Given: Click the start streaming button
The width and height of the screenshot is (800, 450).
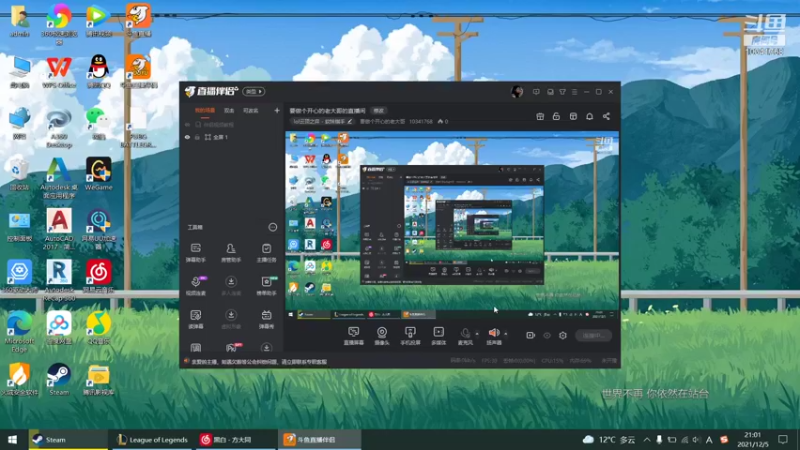Looking at the screenshot, I should [593, 335].
